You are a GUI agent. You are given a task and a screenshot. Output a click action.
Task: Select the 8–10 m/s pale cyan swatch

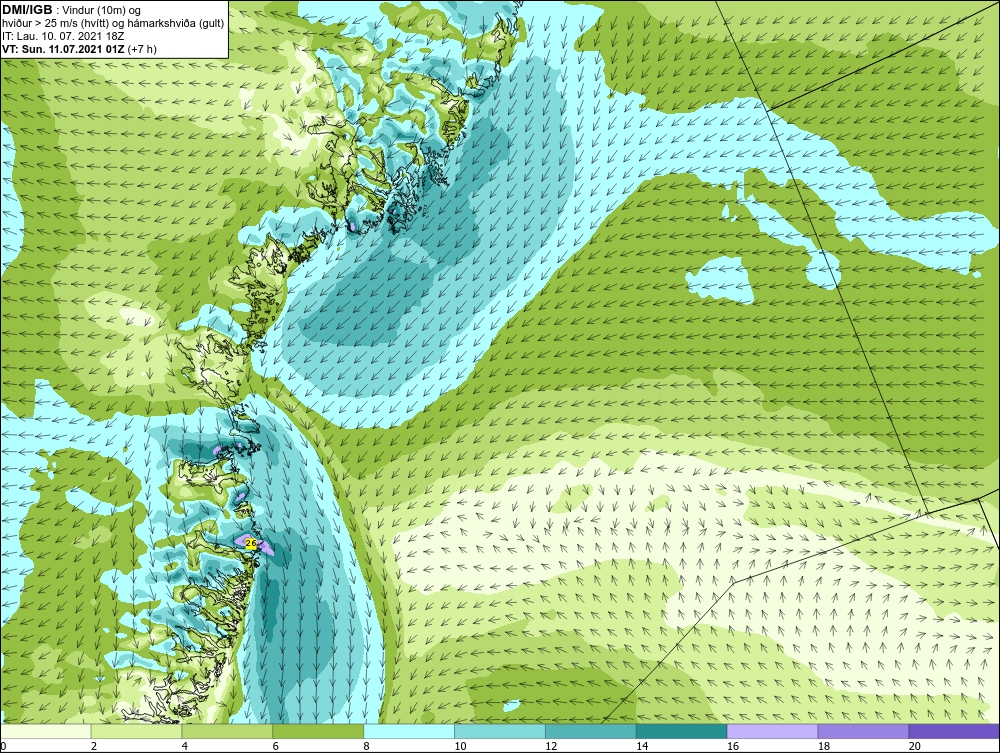coord(409,731)
